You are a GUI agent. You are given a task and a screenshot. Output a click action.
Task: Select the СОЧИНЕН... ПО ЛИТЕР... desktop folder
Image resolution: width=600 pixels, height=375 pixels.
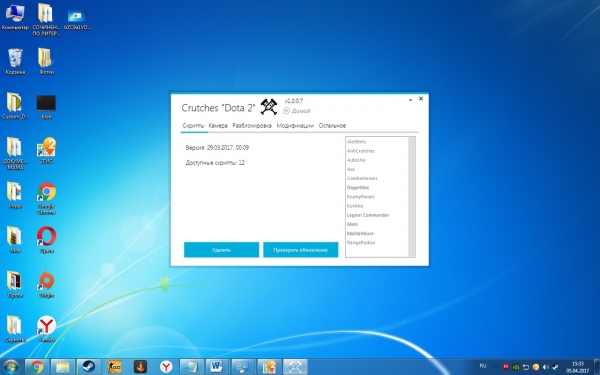click(46, 19)
